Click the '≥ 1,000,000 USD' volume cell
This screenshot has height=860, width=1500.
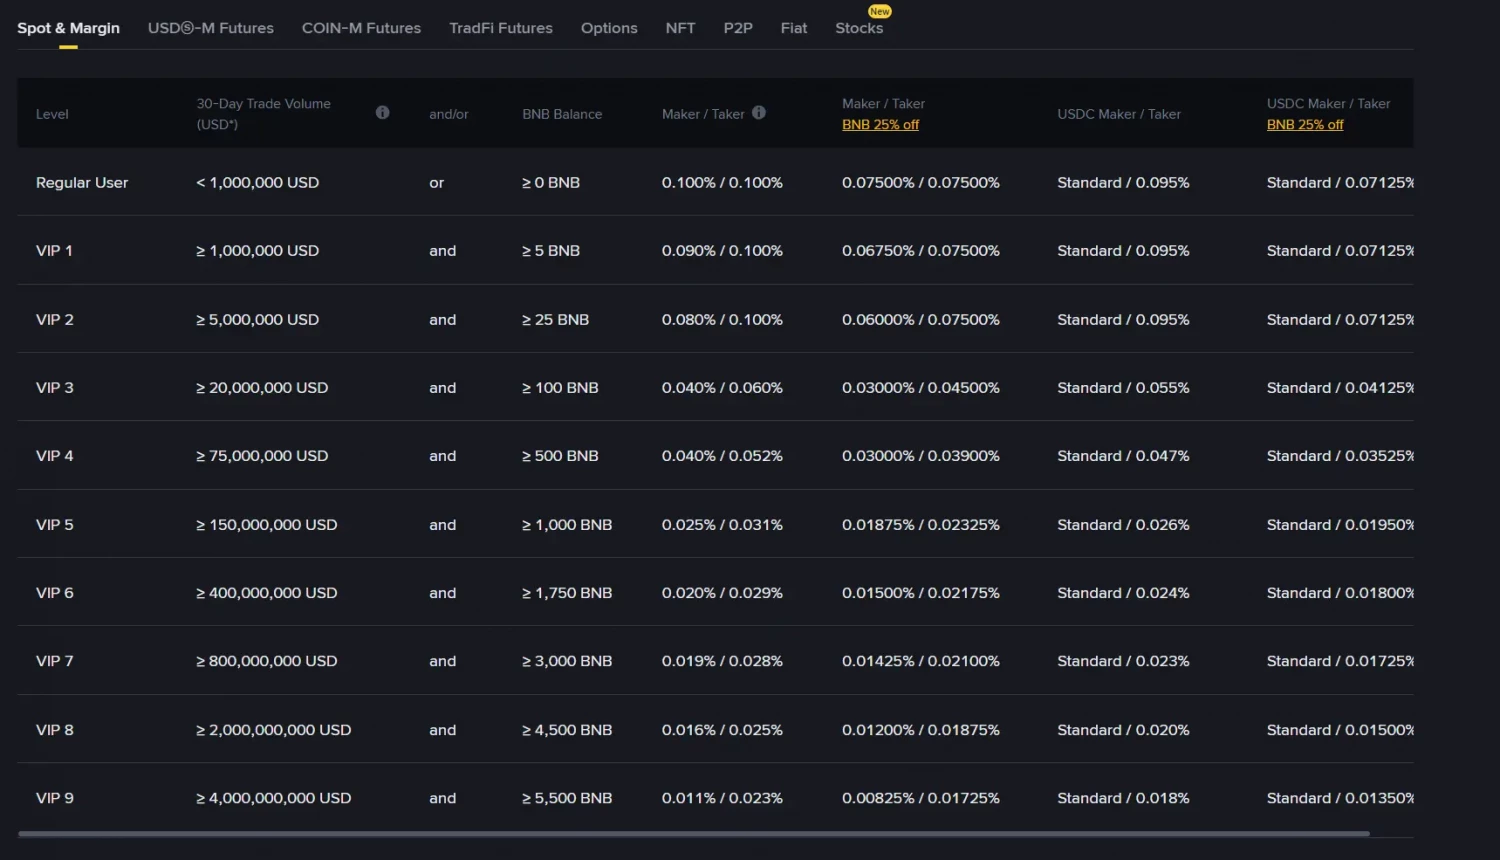258,251
